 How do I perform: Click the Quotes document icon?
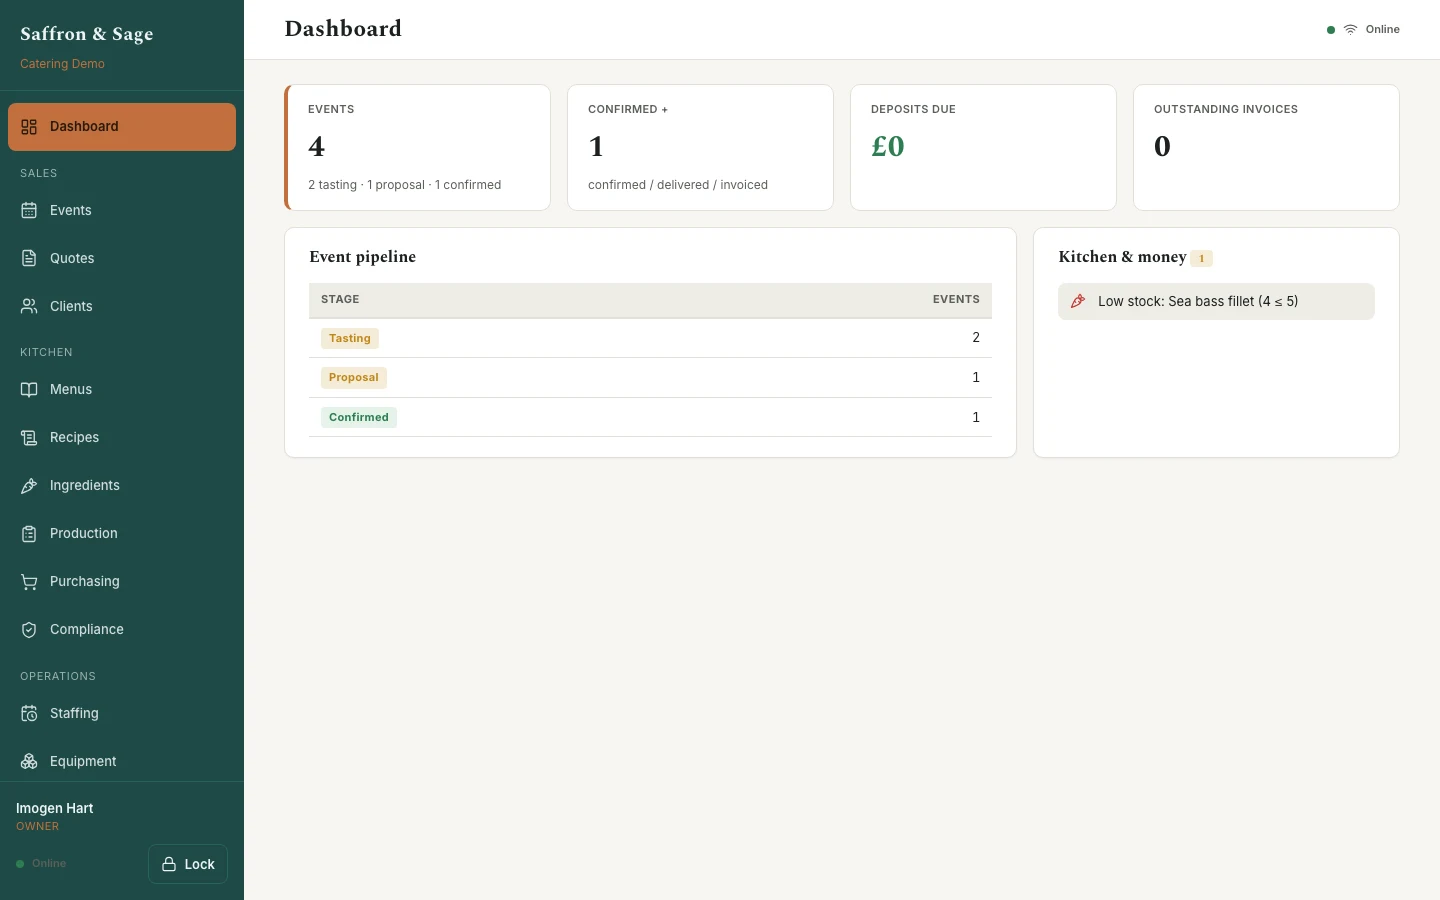(29, 258)
